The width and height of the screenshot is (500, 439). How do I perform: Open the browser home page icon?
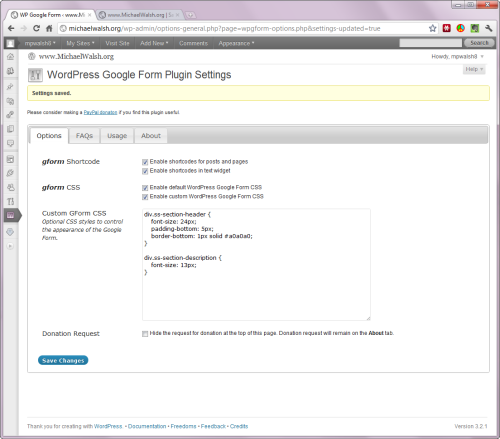tap(49, 28)
